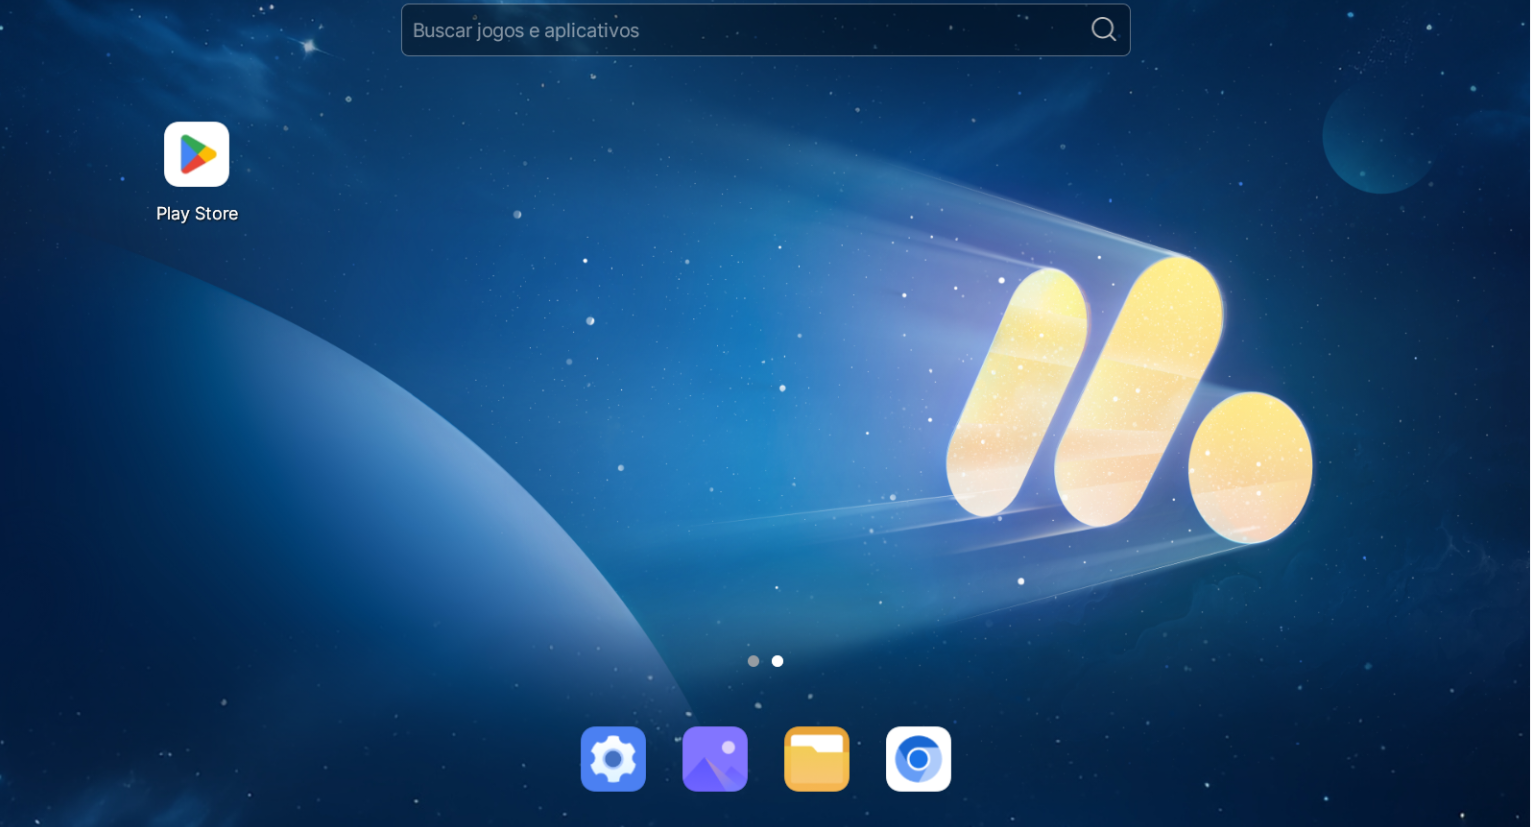
Task: Click the magnifying glass search icon
Action: coord(1104,30)
